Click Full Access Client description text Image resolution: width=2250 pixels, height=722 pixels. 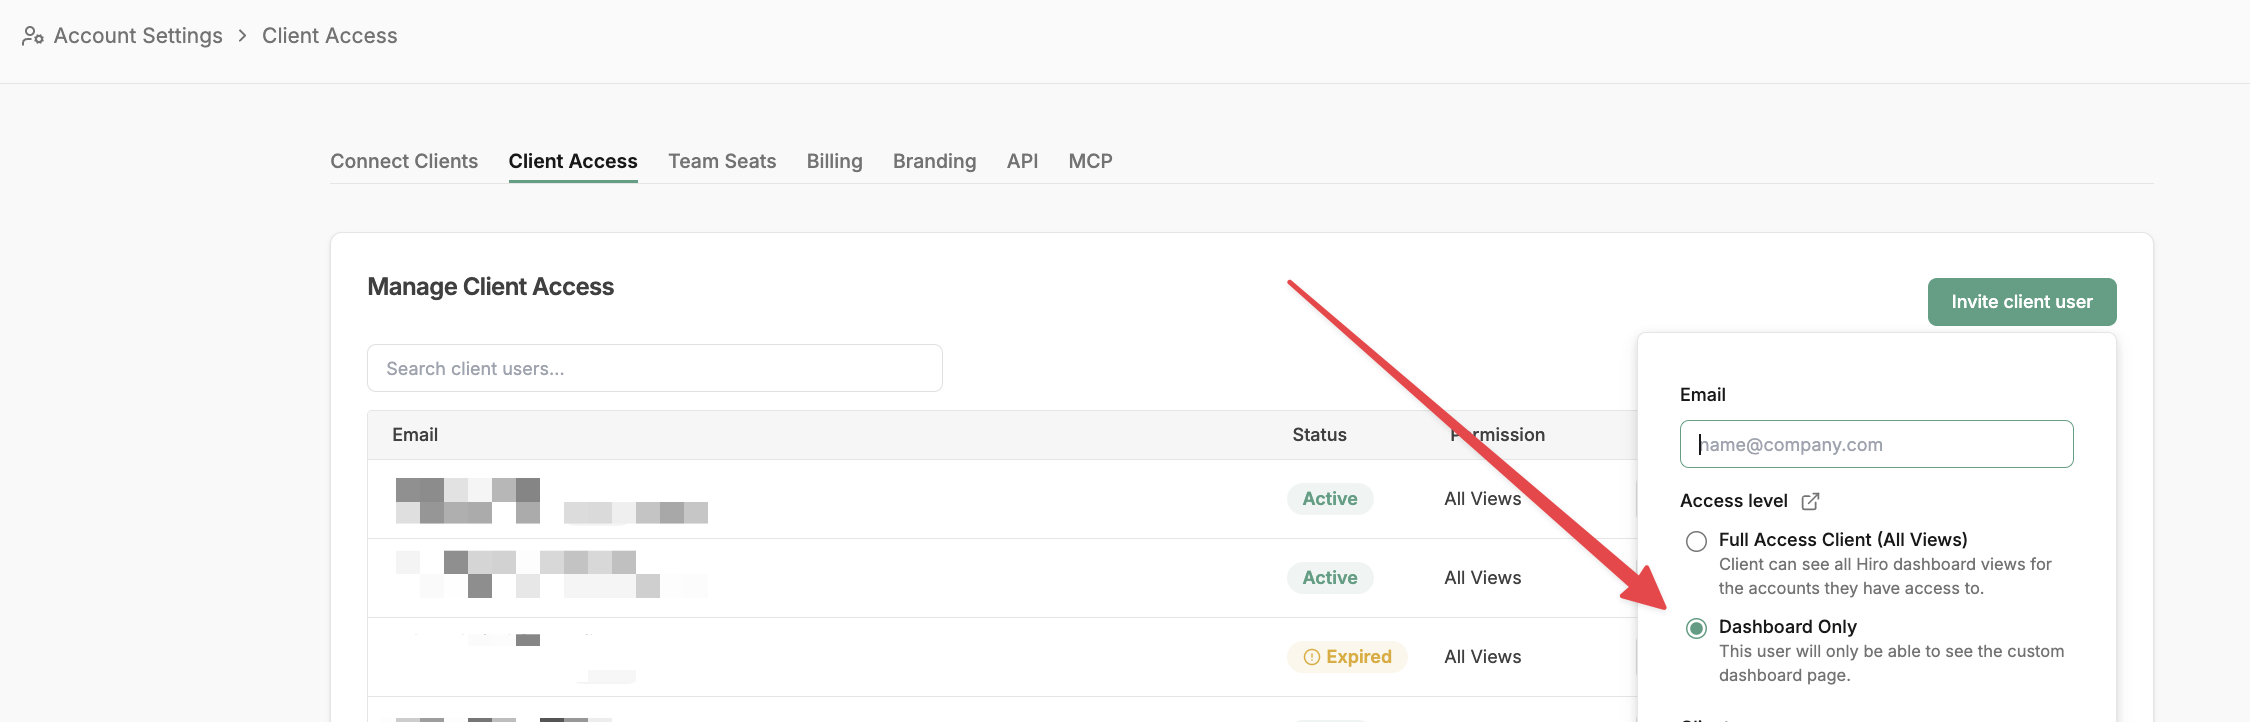1885,576
